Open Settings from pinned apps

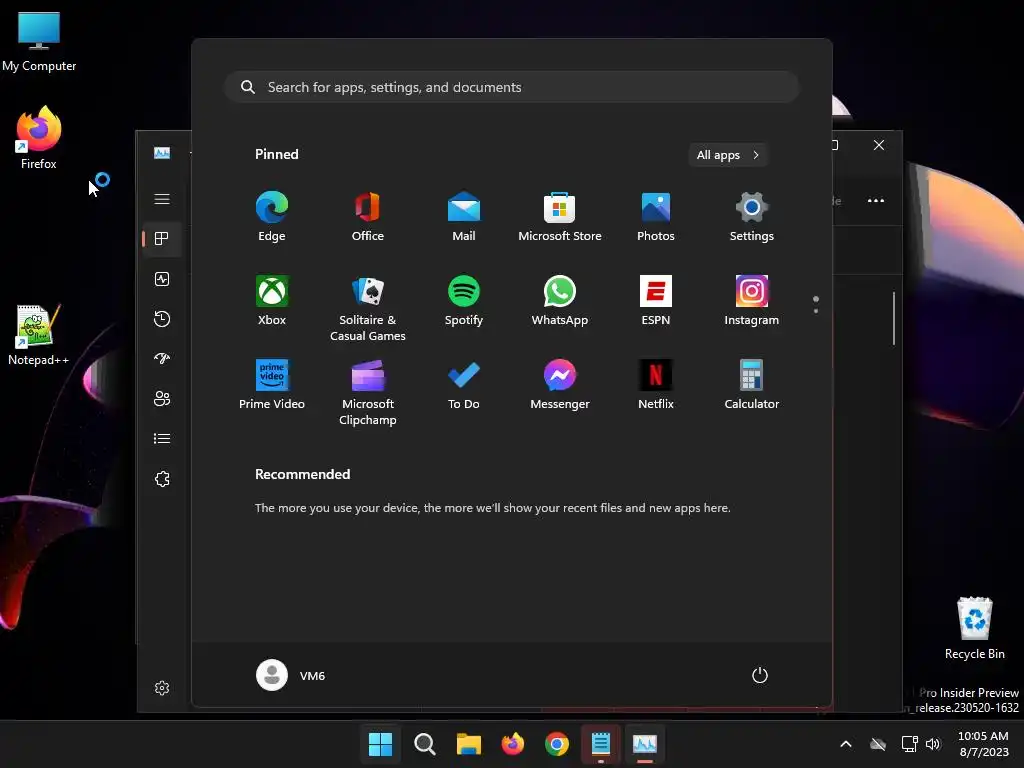click(x=752, y=217)
